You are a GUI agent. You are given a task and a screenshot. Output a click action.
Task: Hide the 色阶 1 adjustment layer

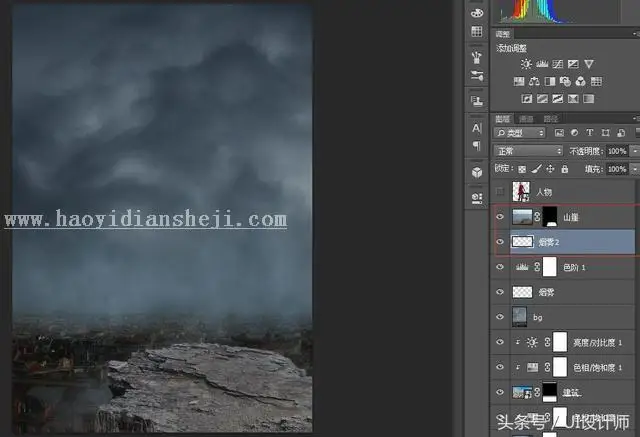(x=500, y=267)
